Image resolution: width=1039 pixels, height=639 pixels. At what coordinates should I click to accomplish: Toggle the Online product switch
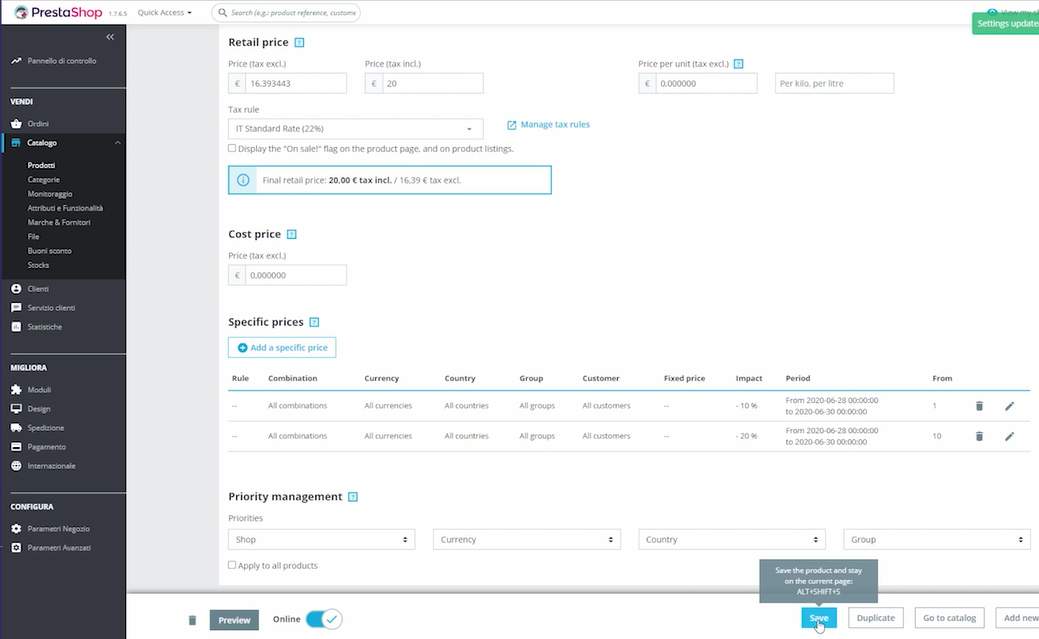pyautogui.click(x=323, y=619)
